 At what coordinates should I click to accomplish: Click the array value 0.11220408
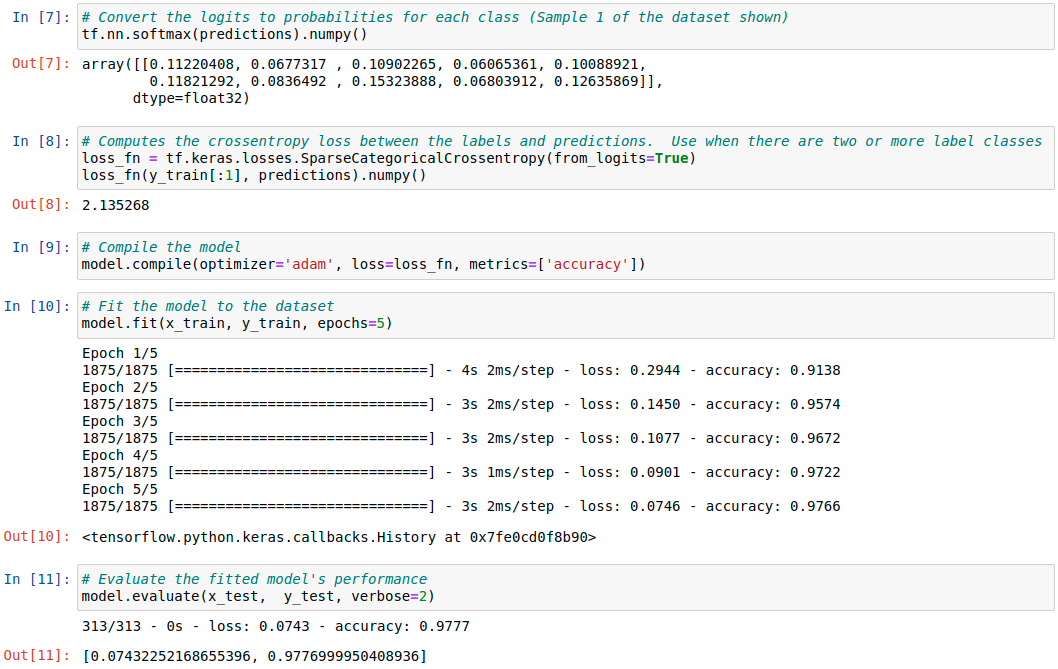point(192,65)
